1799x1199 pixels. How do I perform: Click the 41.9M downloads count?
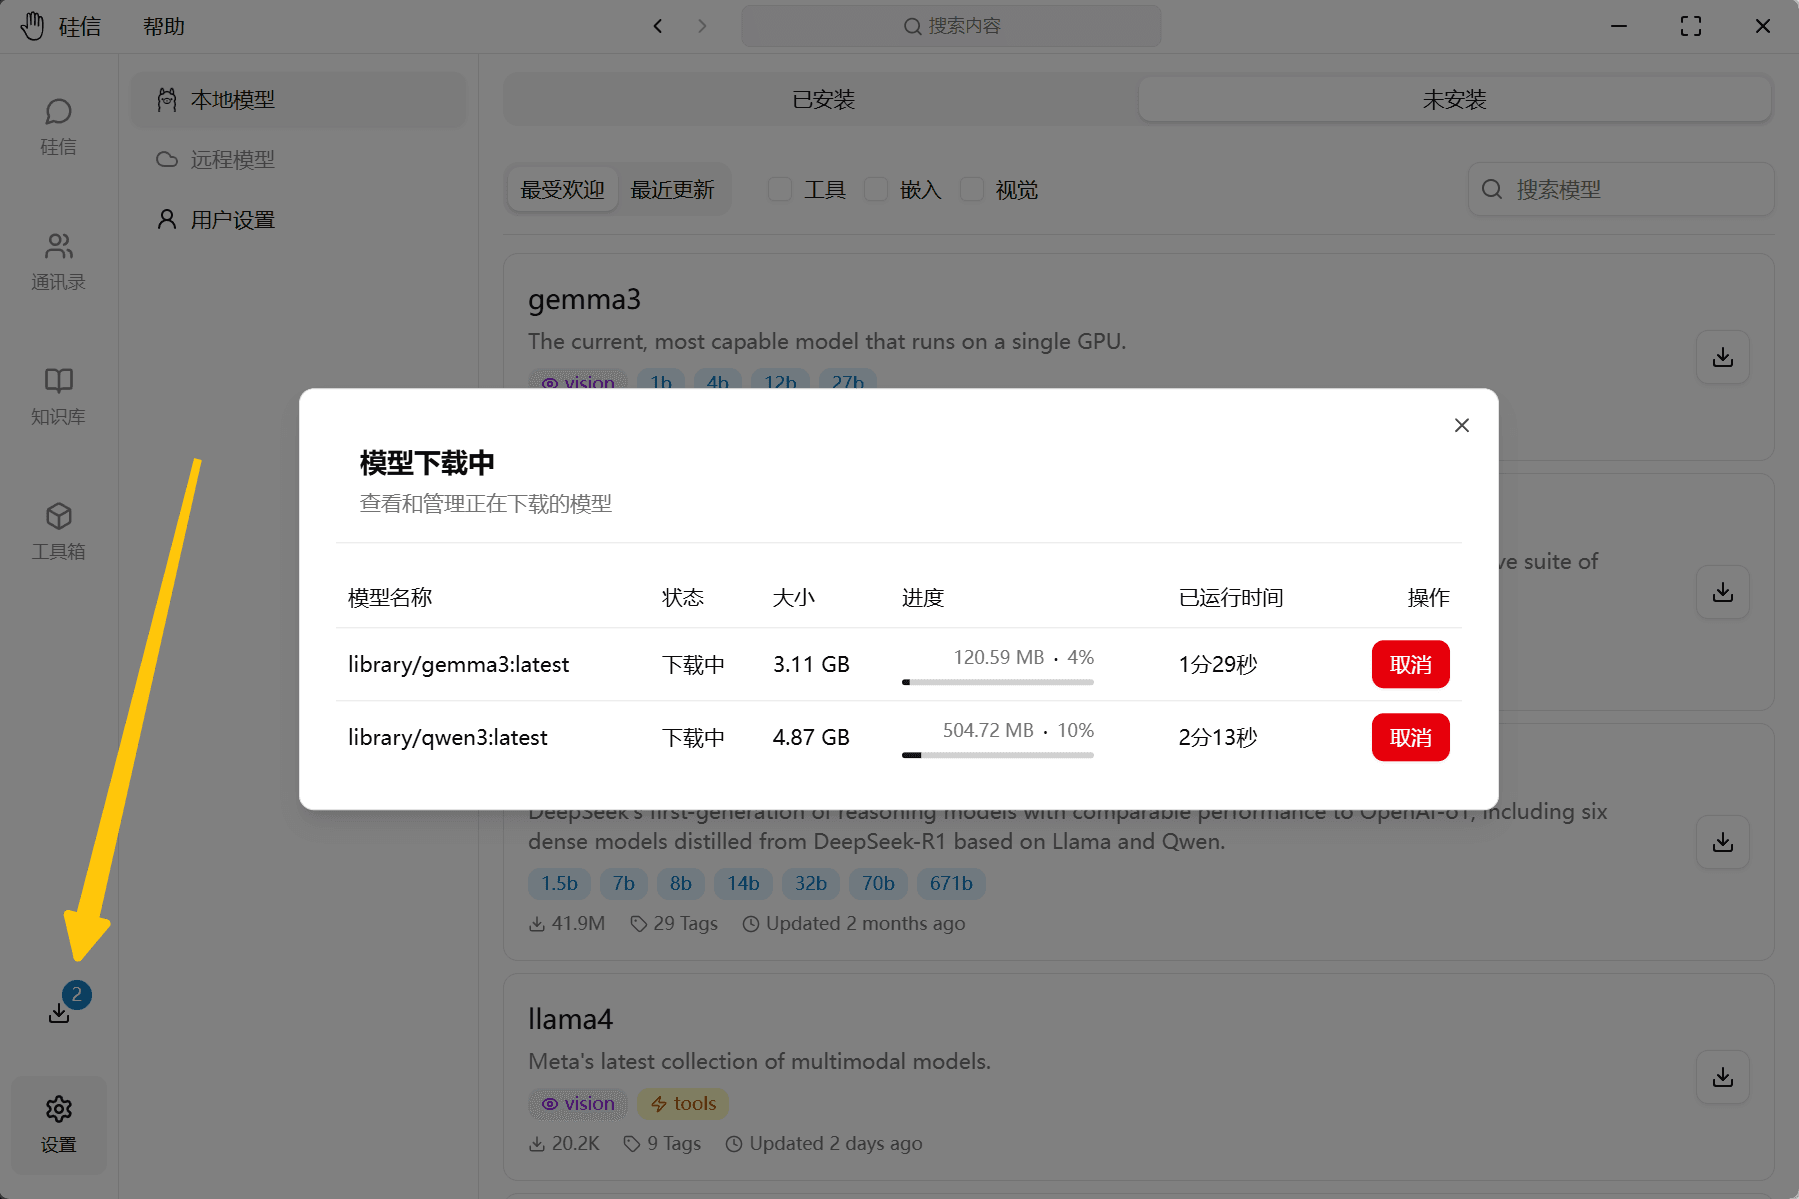coord(567,923)
